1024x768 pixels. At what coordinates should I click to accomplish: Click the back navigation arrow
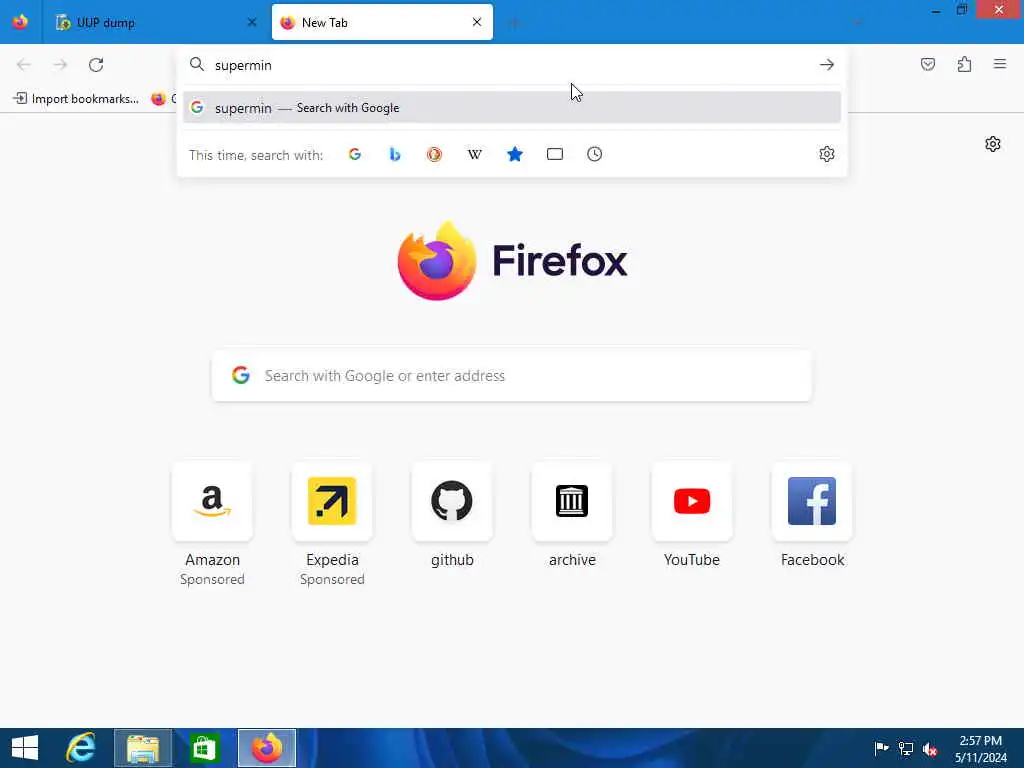pos(24,65)
